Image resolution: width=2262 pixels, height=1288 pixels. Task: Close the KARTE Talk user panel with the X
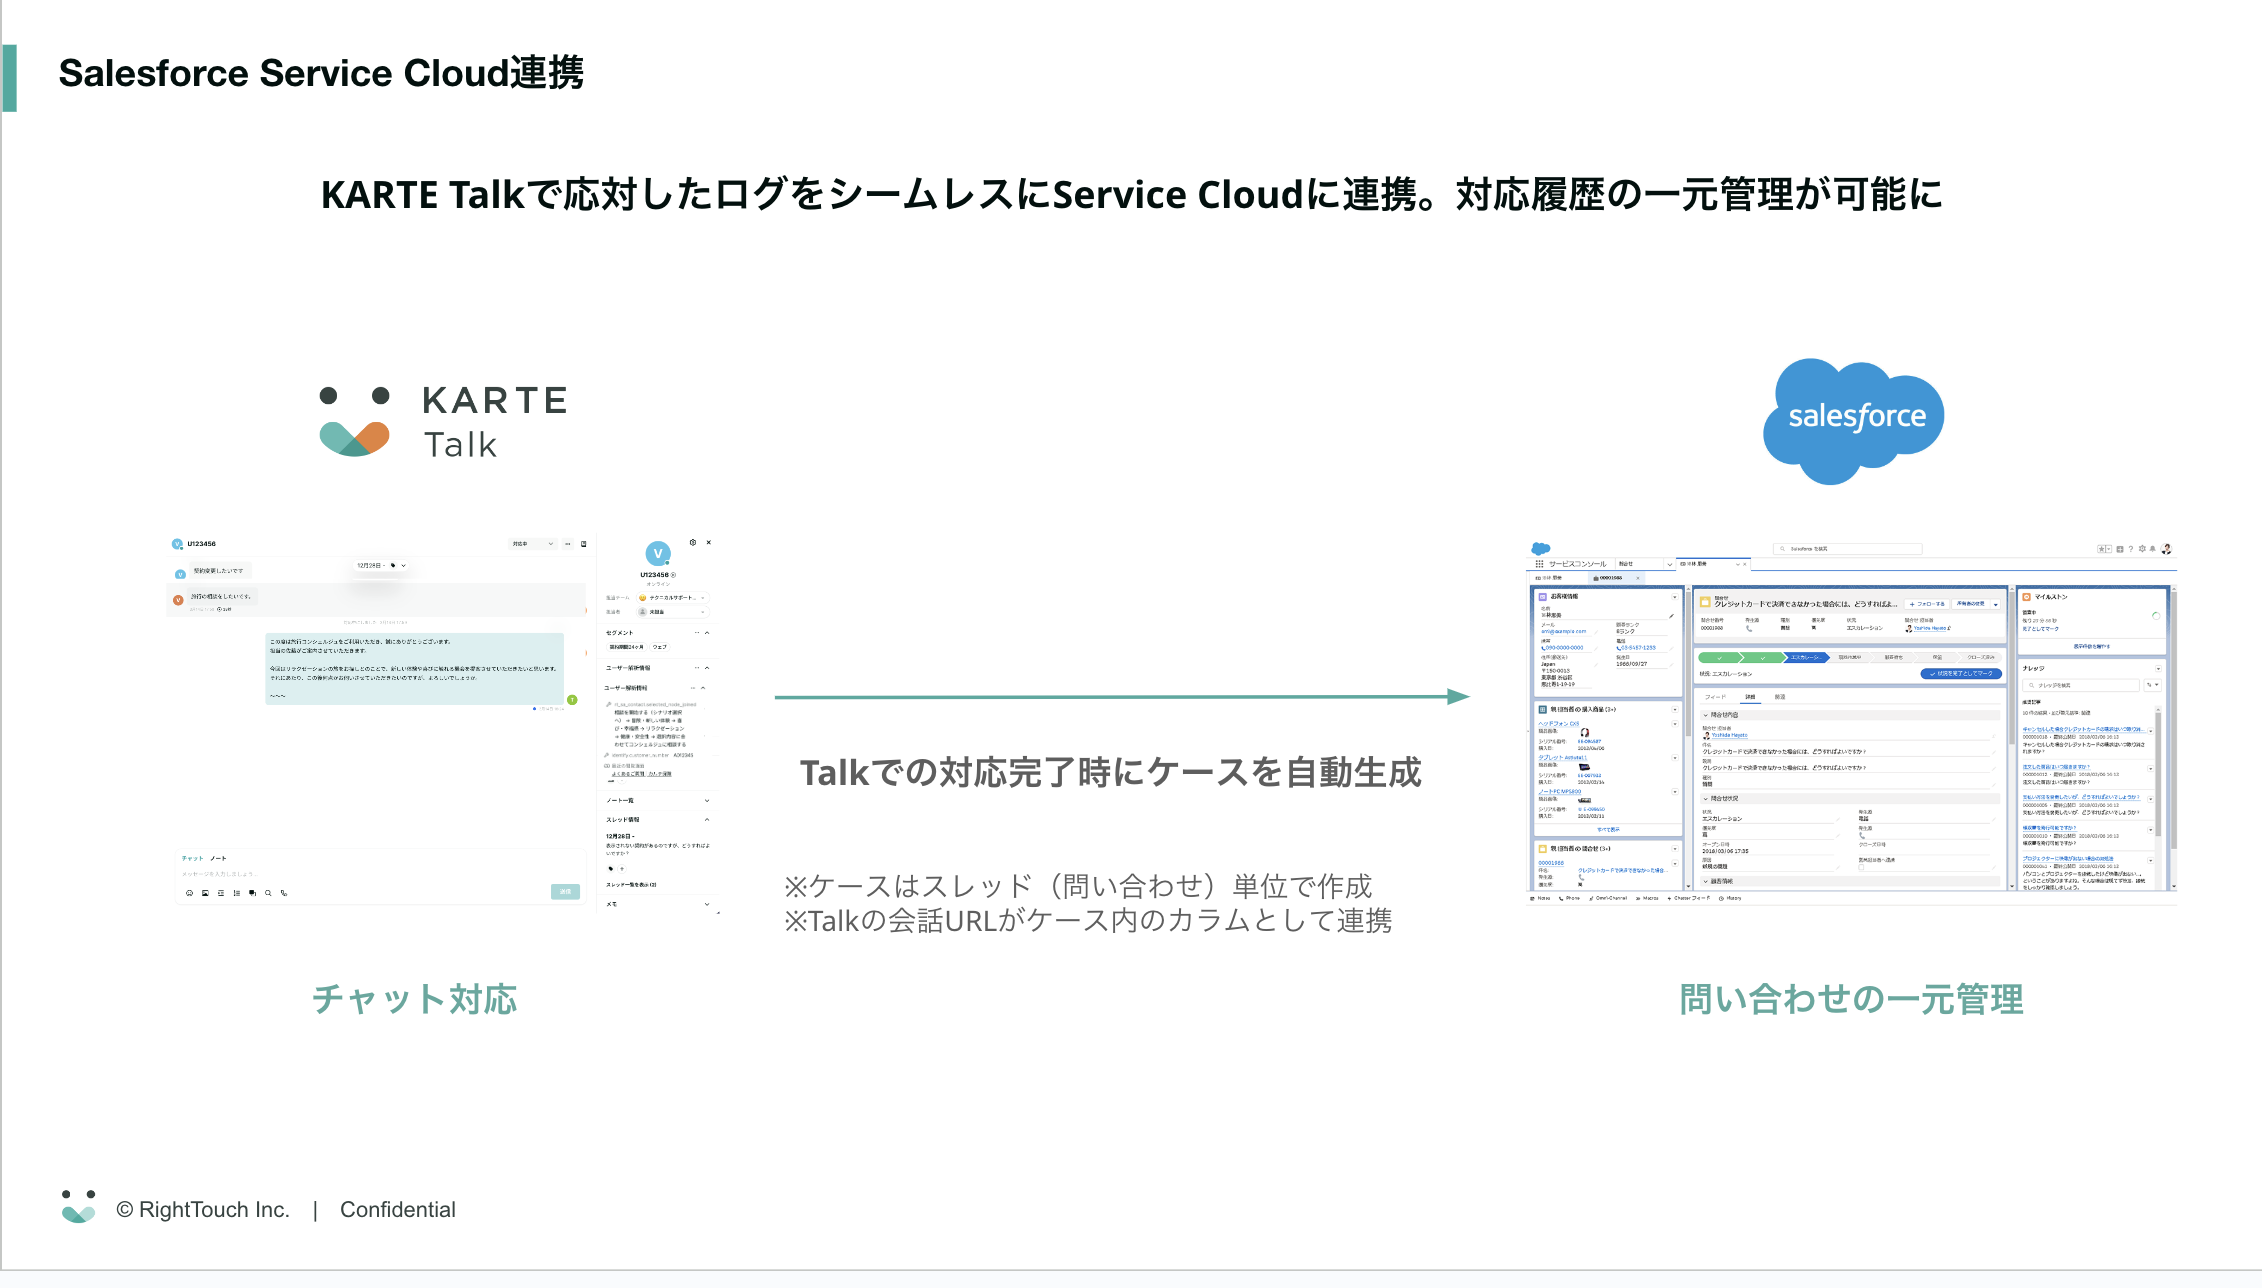[709, 542]
